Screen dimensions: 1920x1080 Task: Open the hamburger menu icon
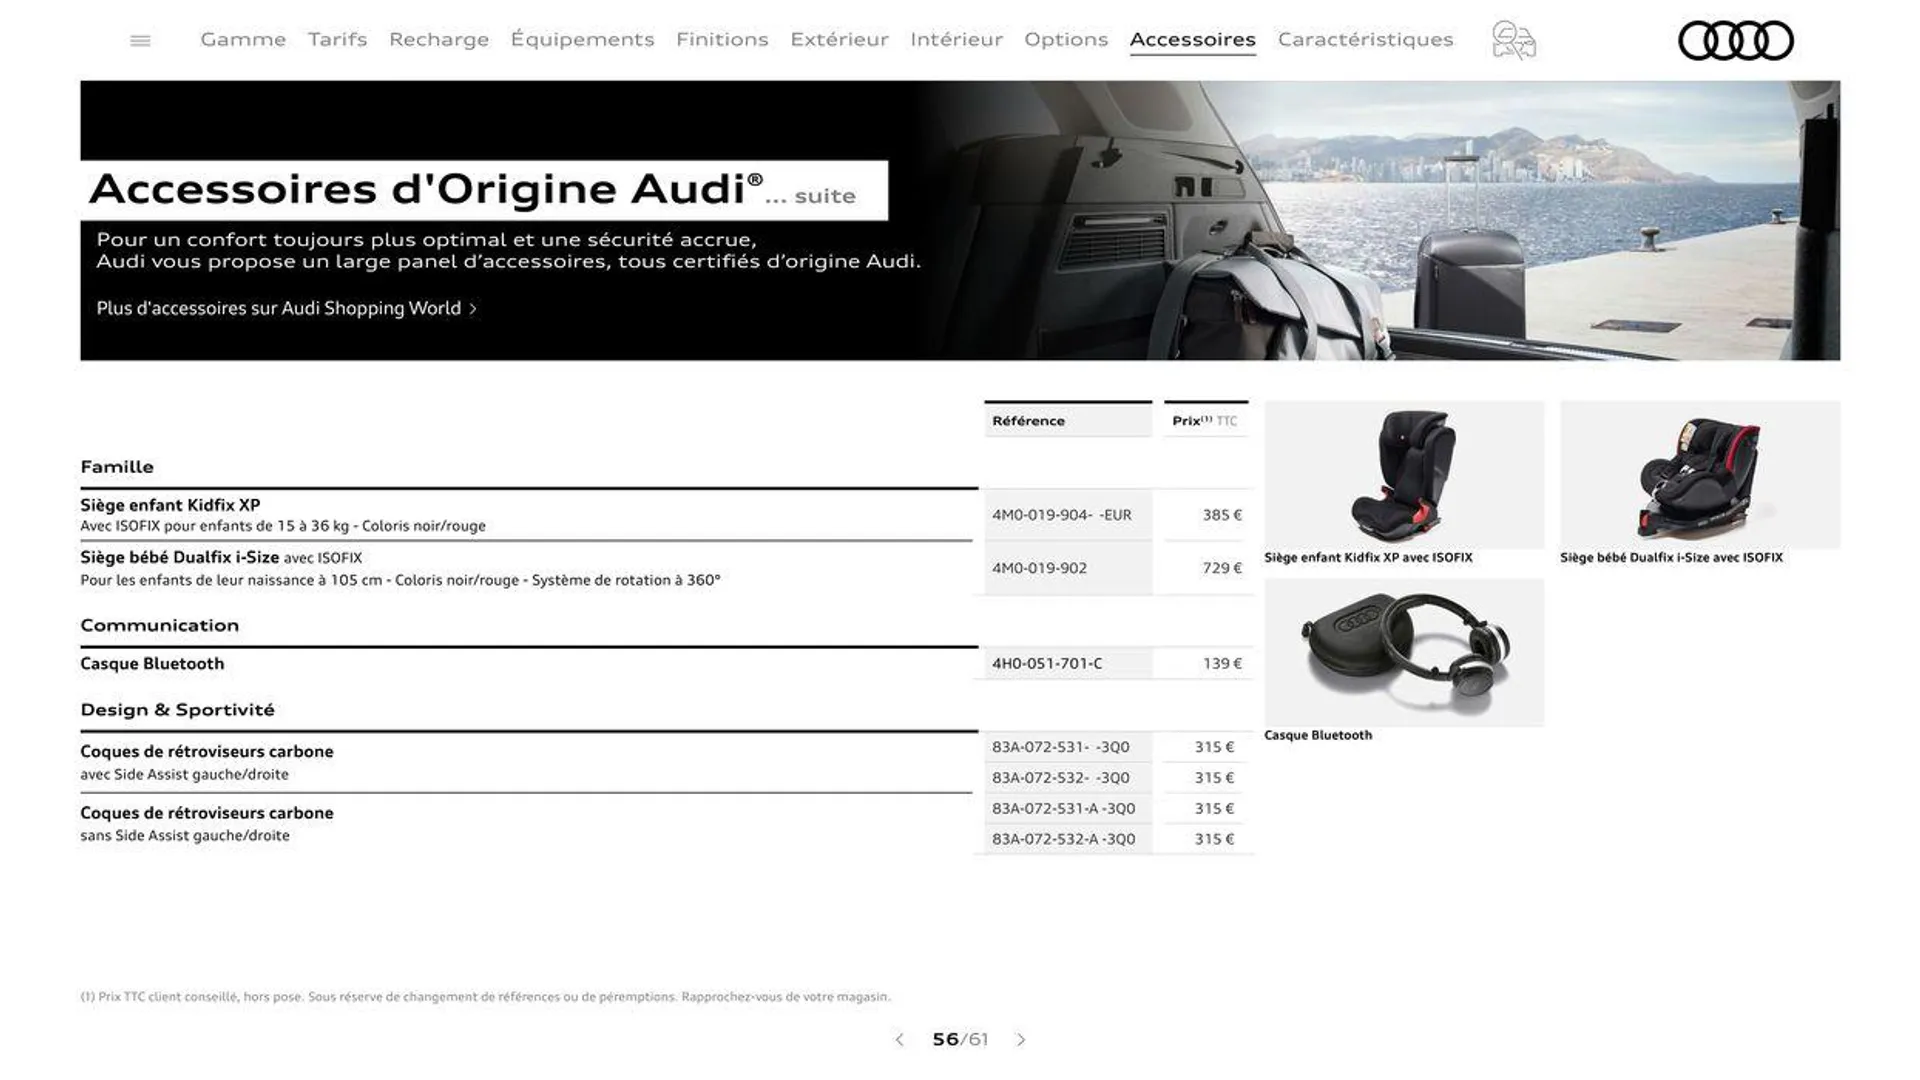[140, 41]
